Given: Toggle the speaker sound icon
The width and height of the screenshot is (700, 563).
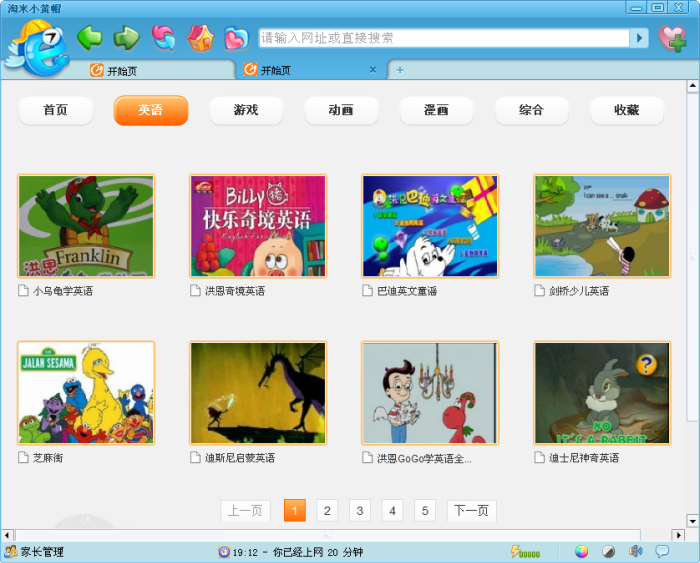Looking at the screenshot, I should coord(636,551).
